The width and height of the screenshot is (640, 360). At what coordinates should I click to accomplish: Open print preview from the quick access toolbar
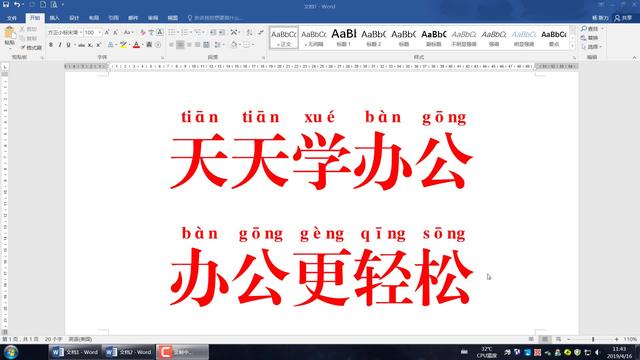click(54, 4)
